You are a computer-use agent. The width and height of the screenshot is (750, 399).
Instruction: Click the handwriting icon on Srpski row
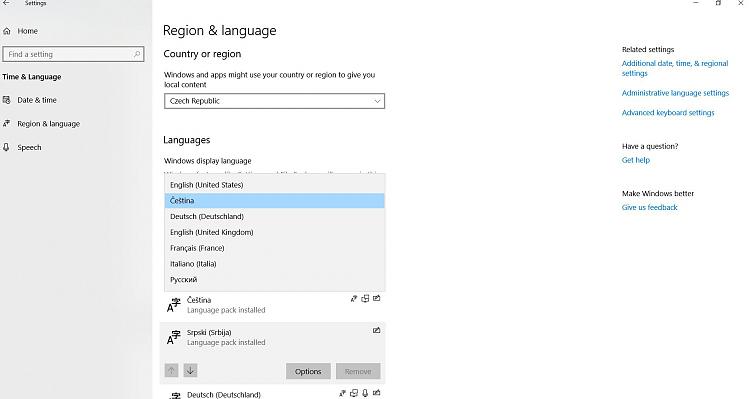click(376, 330)
